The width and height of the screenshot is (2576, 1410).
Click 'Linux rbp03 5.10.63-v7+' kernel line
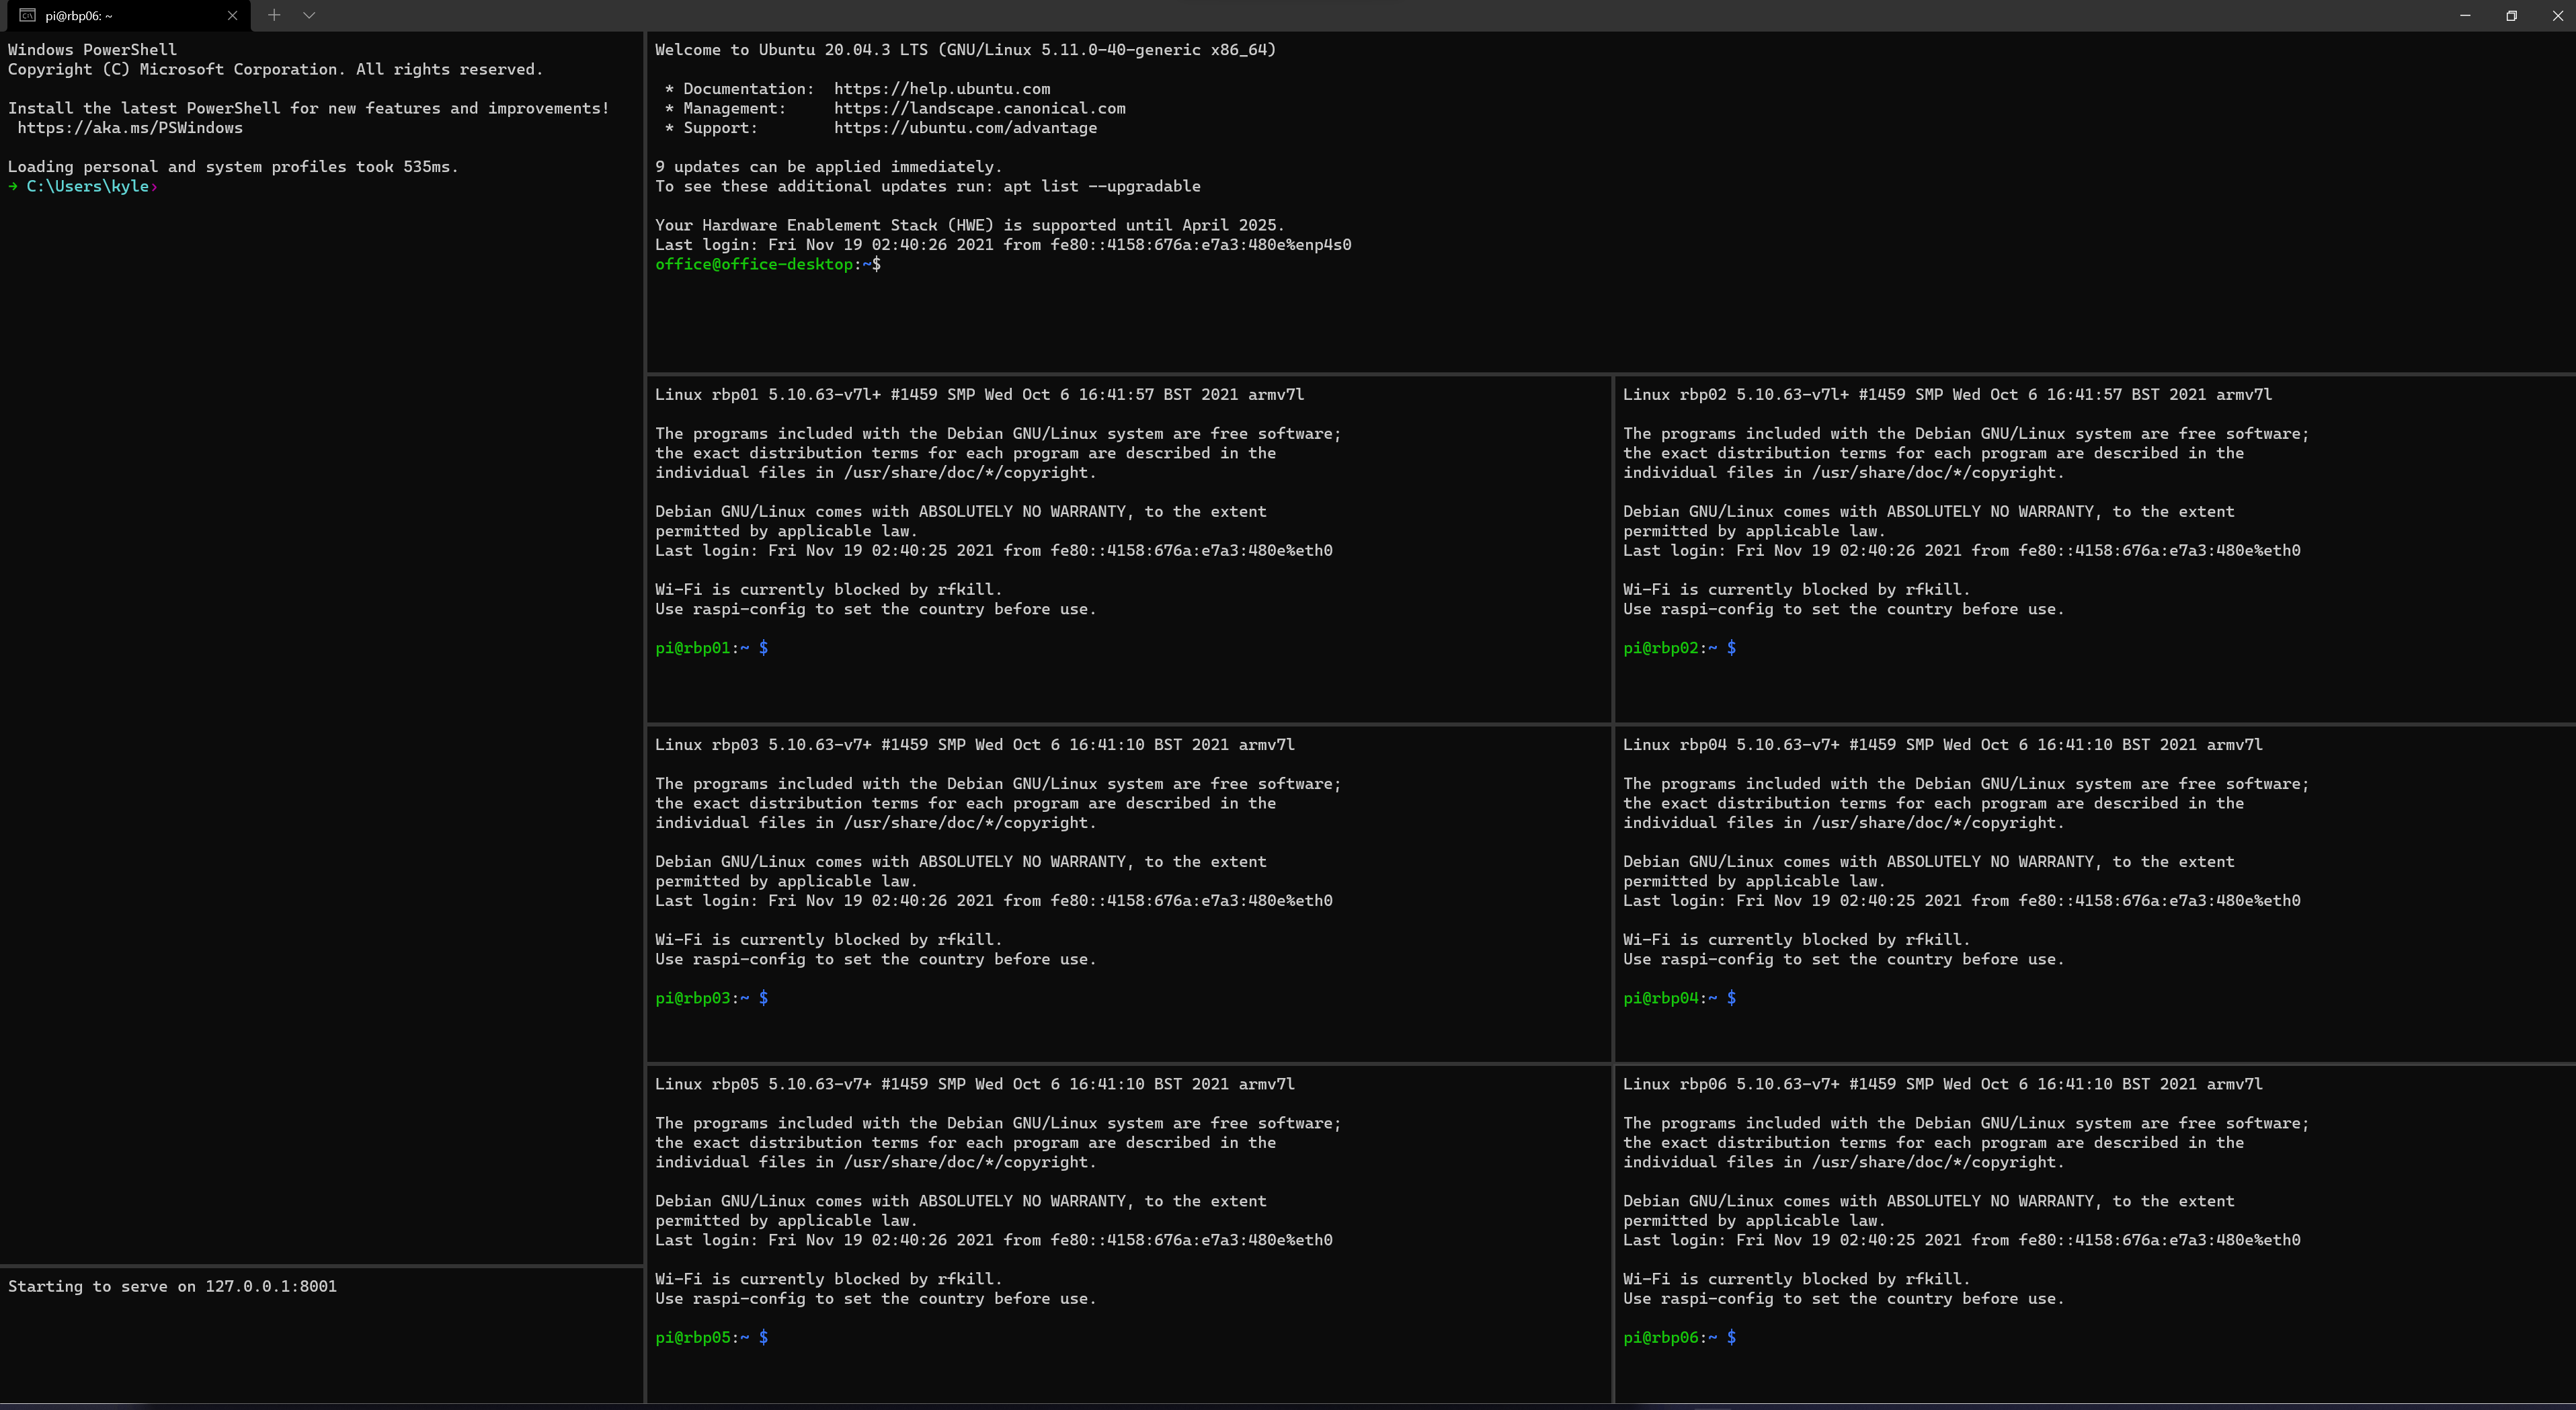(x=975, y=744)
